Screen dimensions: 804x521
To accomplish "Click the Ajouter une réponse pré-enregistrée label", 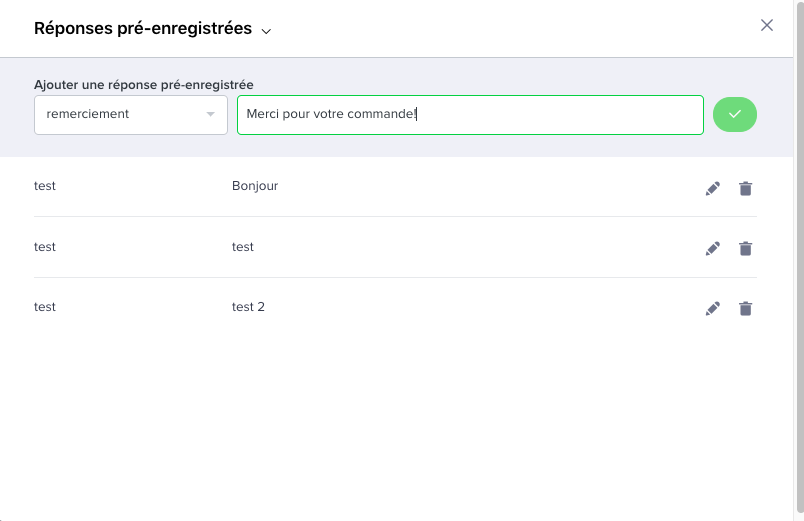I will [144, 85].
